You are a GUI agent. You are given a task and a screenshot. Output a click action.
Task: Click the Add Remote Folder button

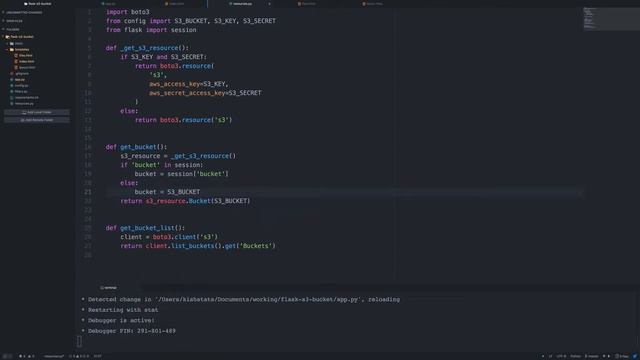37,120
